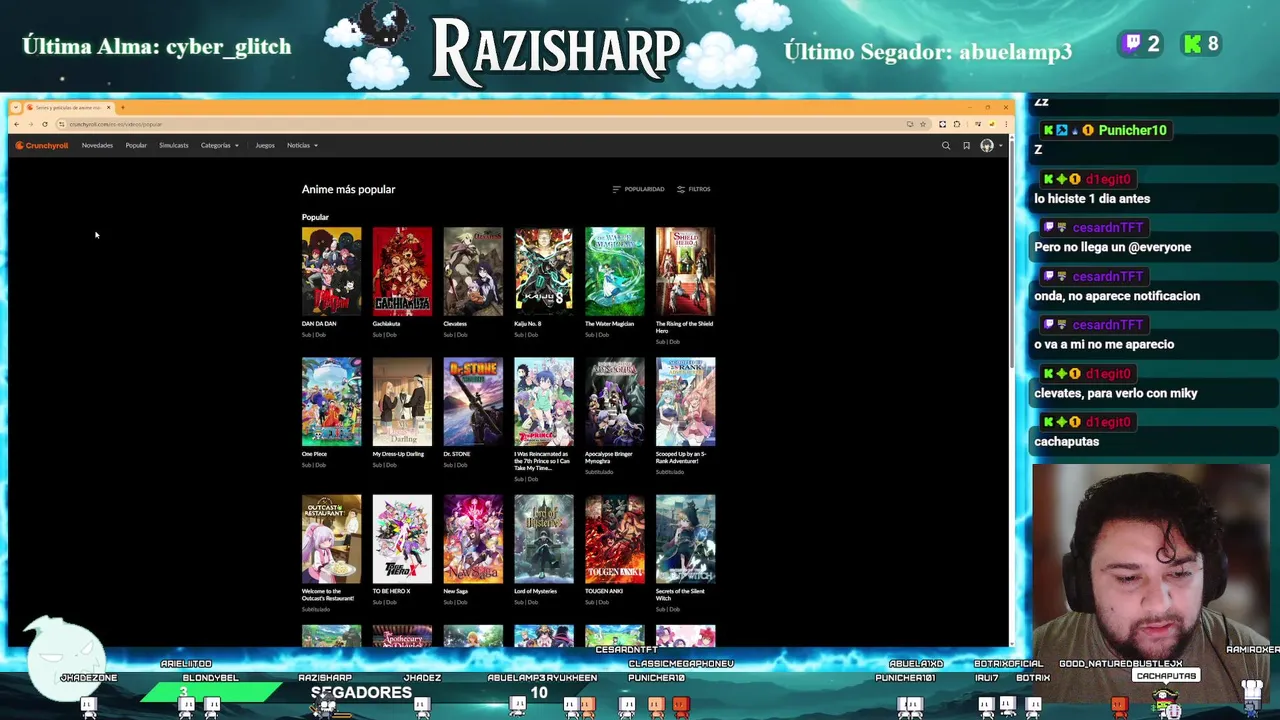Open the watchlist bookmark icon
1280x720 pixels.
[966, 146]
